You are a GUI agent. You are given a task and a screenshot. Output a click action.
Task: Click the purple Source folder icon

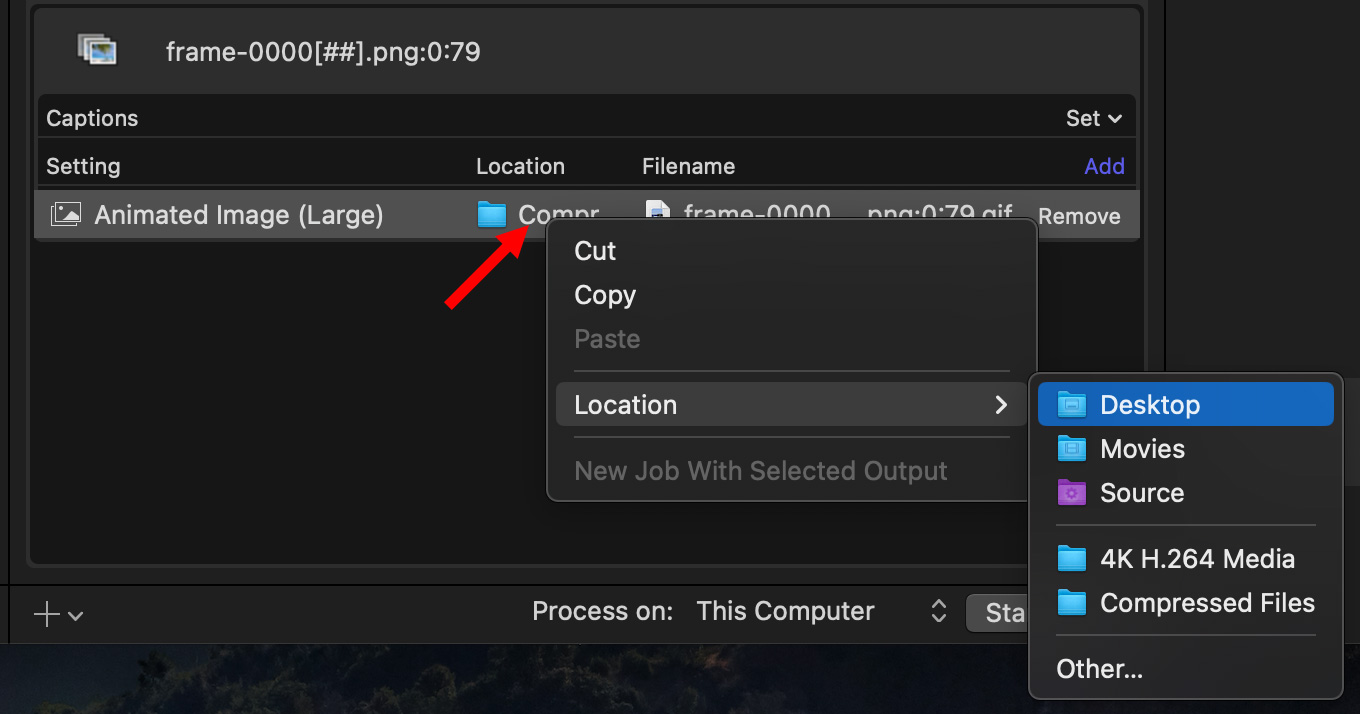(x=1071, y=493)
